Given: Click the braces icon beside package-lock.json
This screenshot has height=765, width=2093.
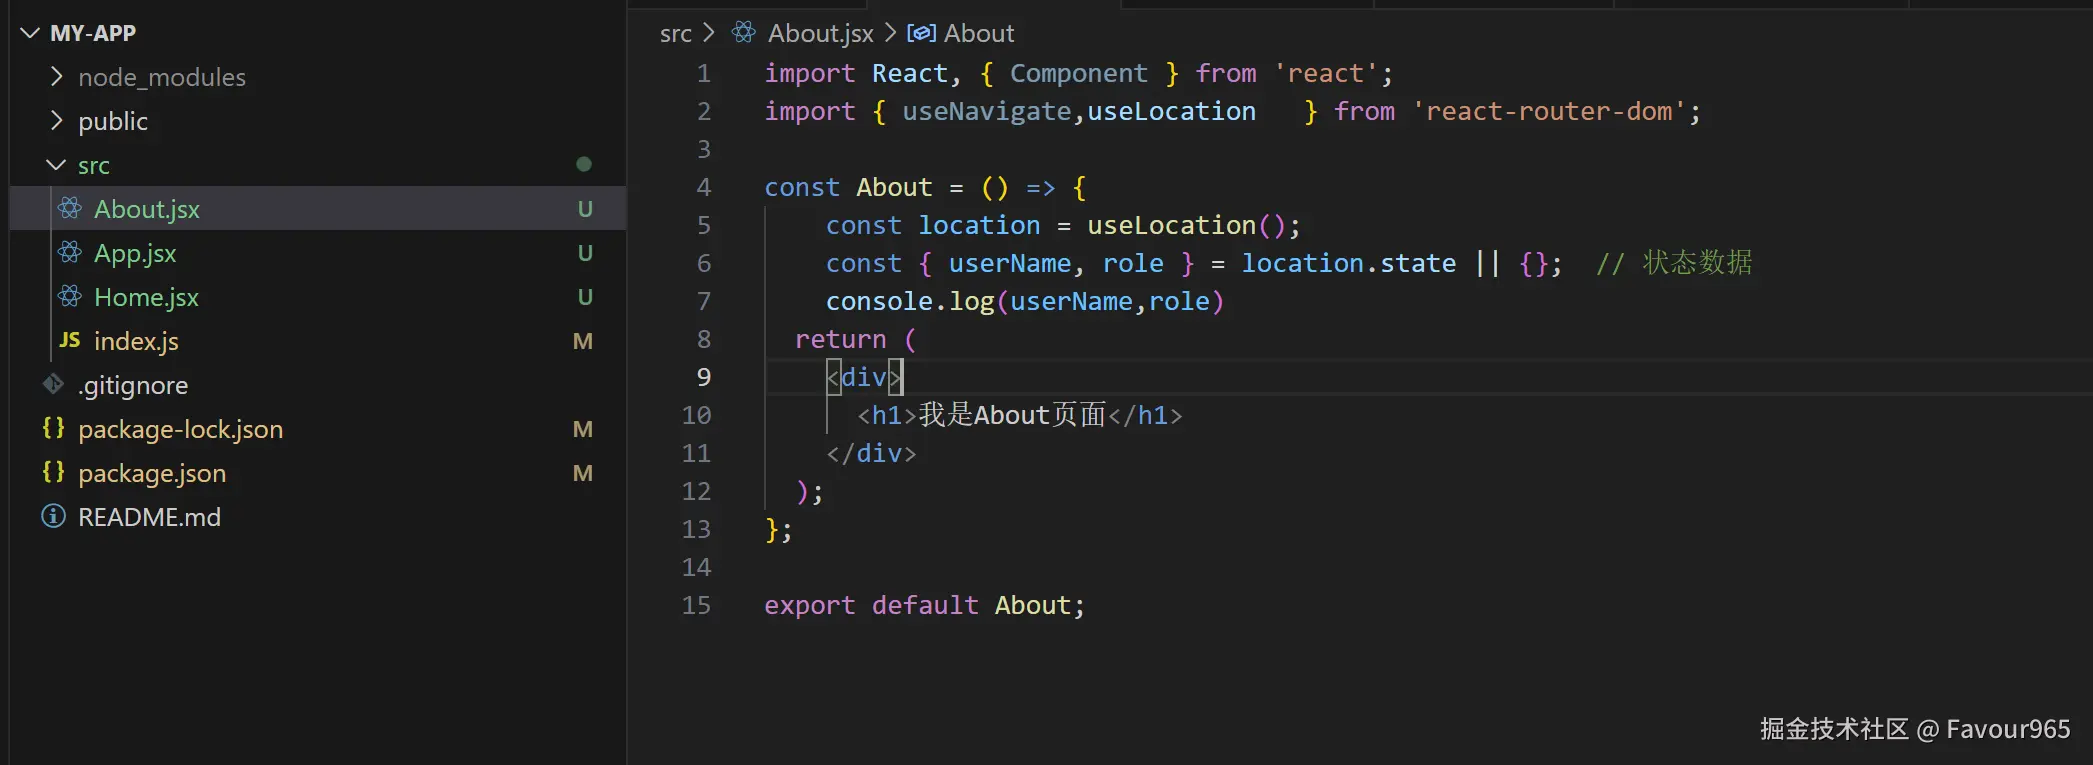Looking at the screenshot, I should tap(53, 428).
